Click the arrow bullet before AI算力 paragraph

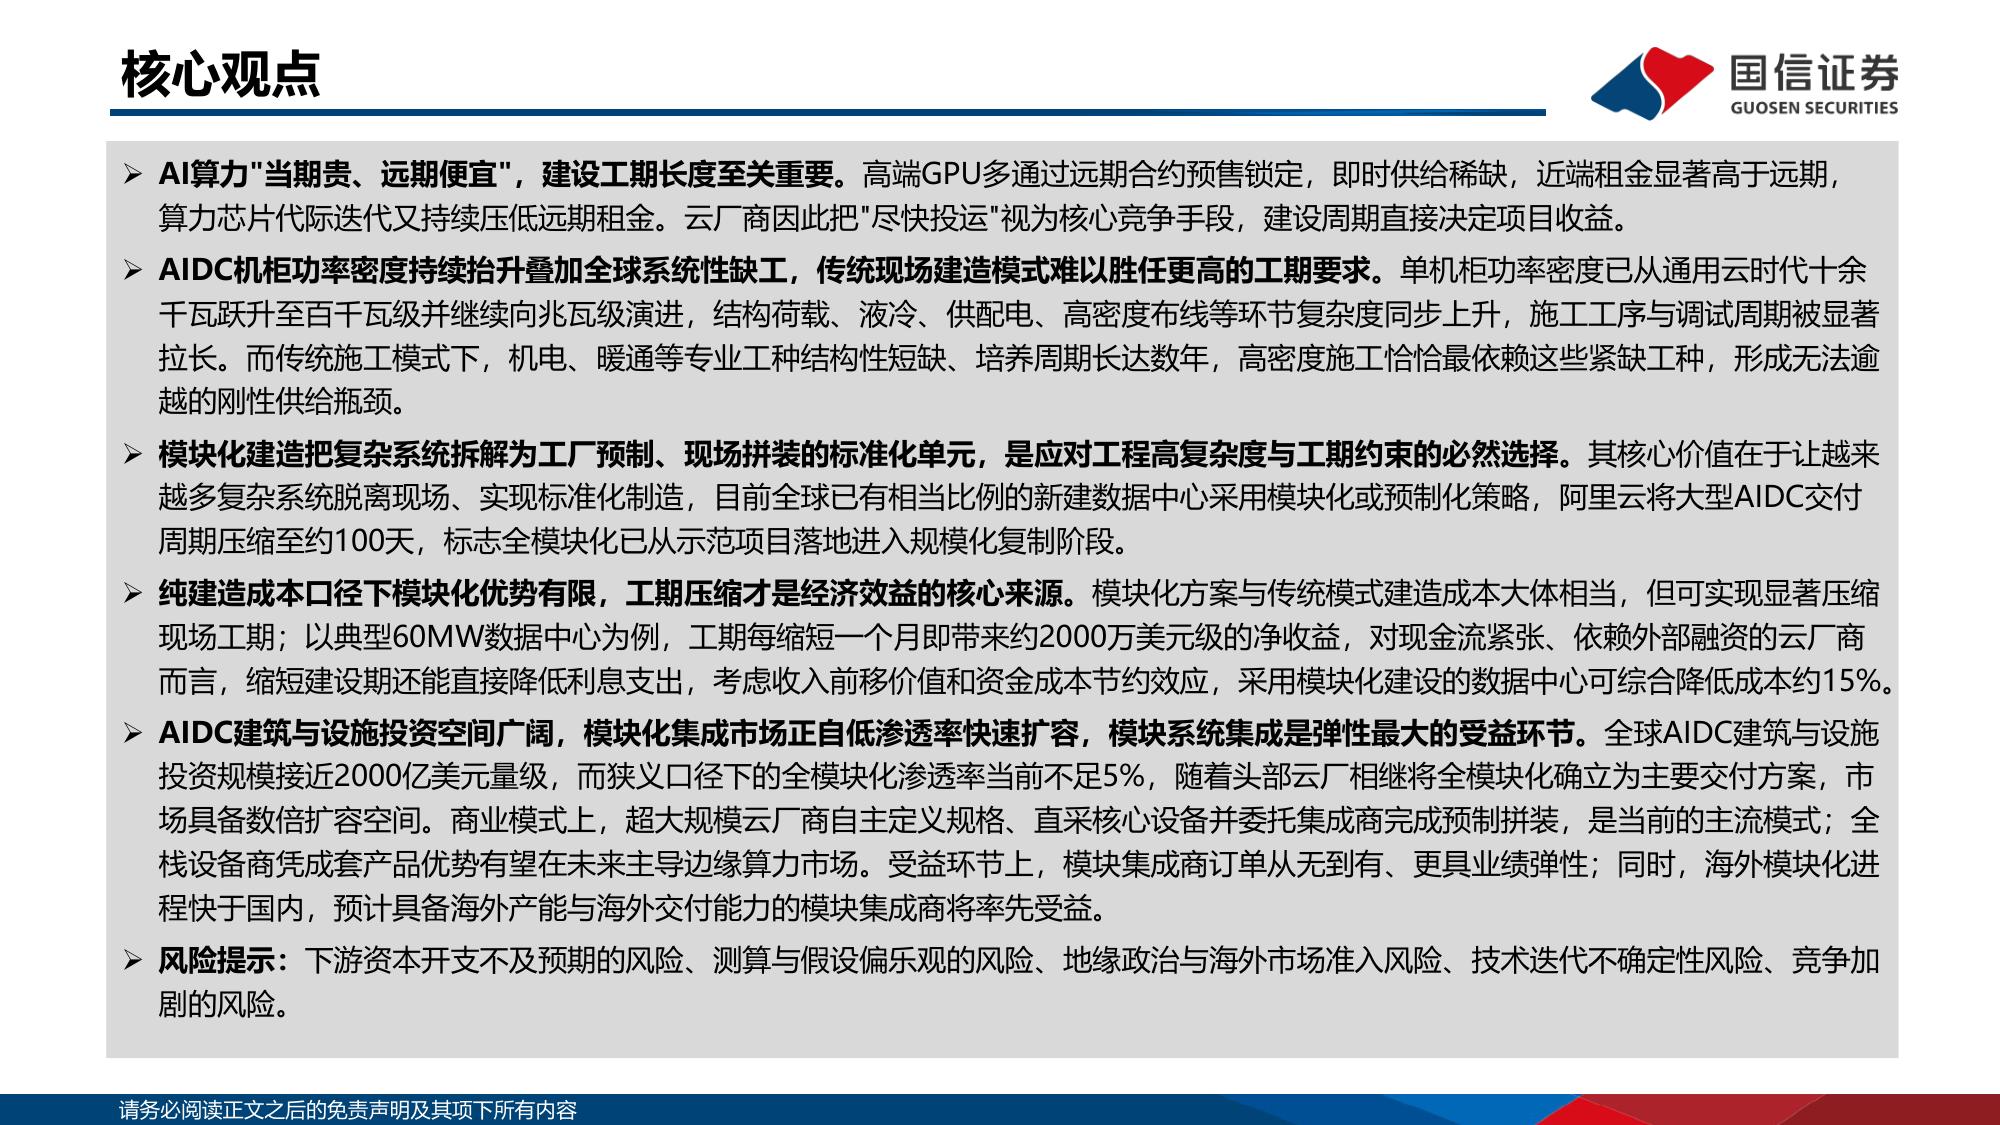pyautogui.click(x=133, y=175)
